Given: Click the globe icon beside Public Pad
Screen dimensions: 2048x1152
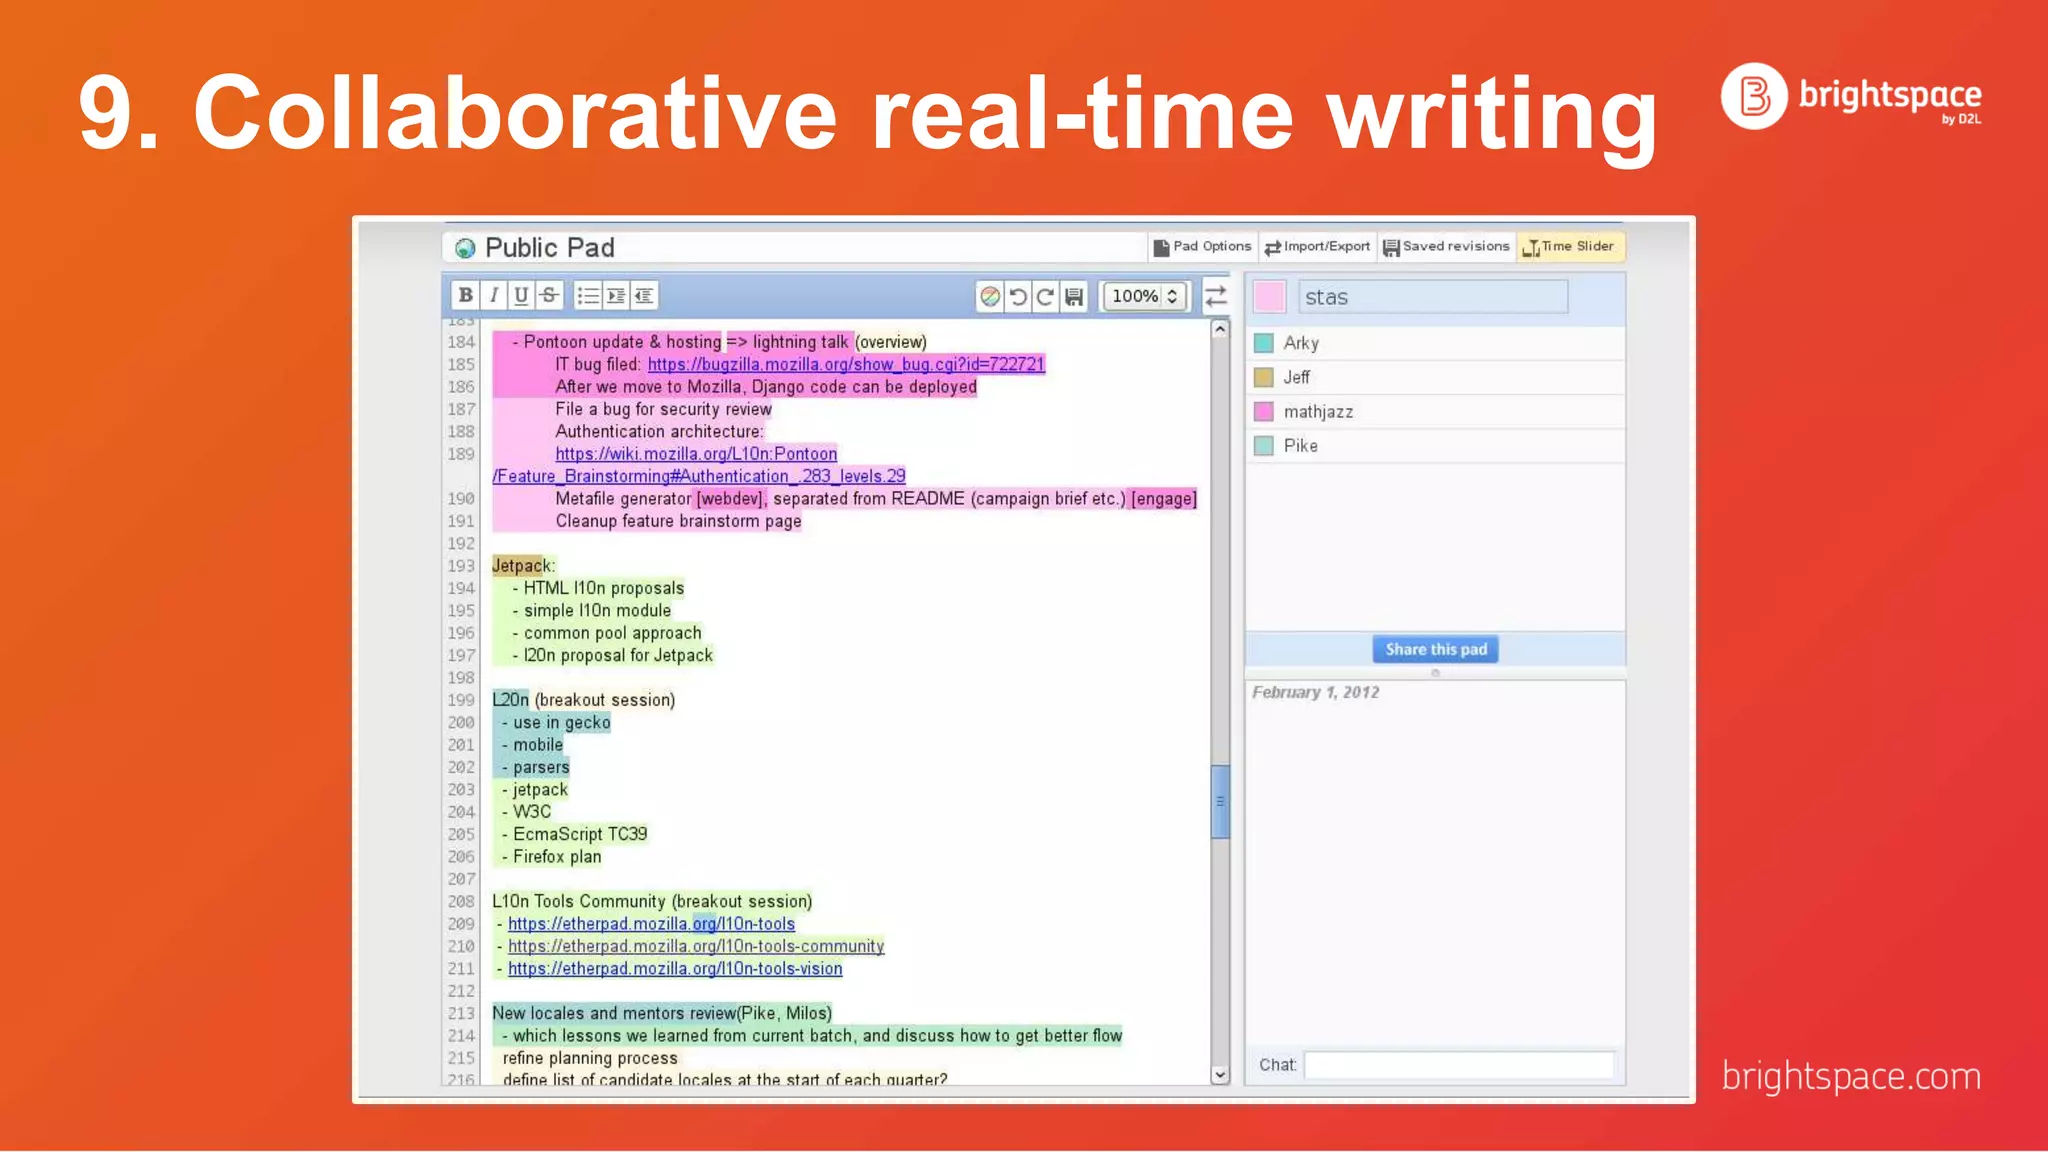Looking at the screenshot, I should (465, 248).
